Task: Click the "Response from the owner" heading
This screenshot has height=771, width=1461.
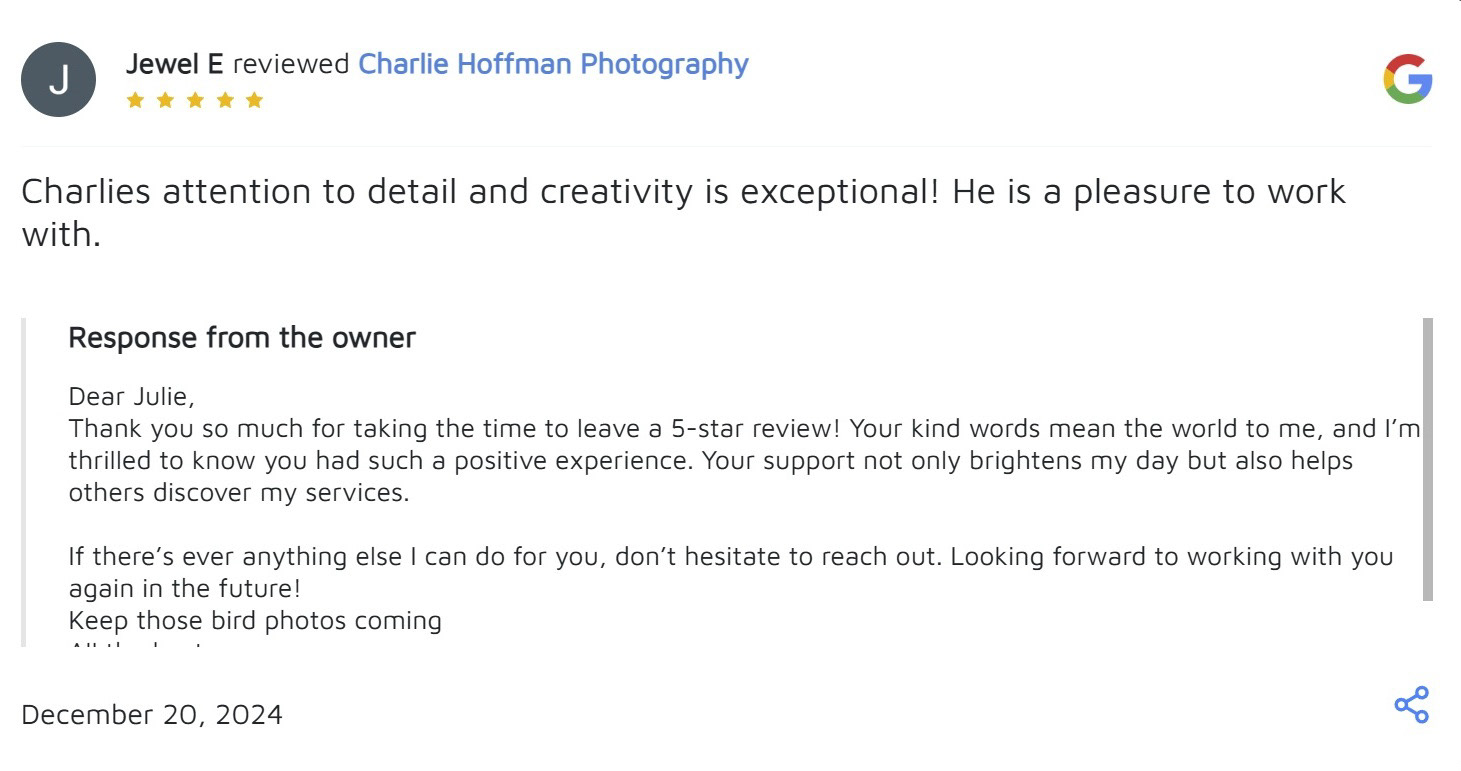Action: (241, 338)
